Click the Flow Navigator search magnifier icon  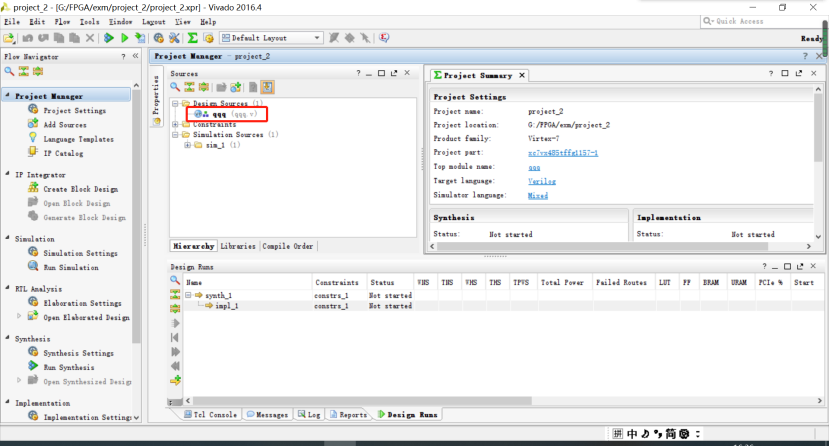(x=9, y=71)
